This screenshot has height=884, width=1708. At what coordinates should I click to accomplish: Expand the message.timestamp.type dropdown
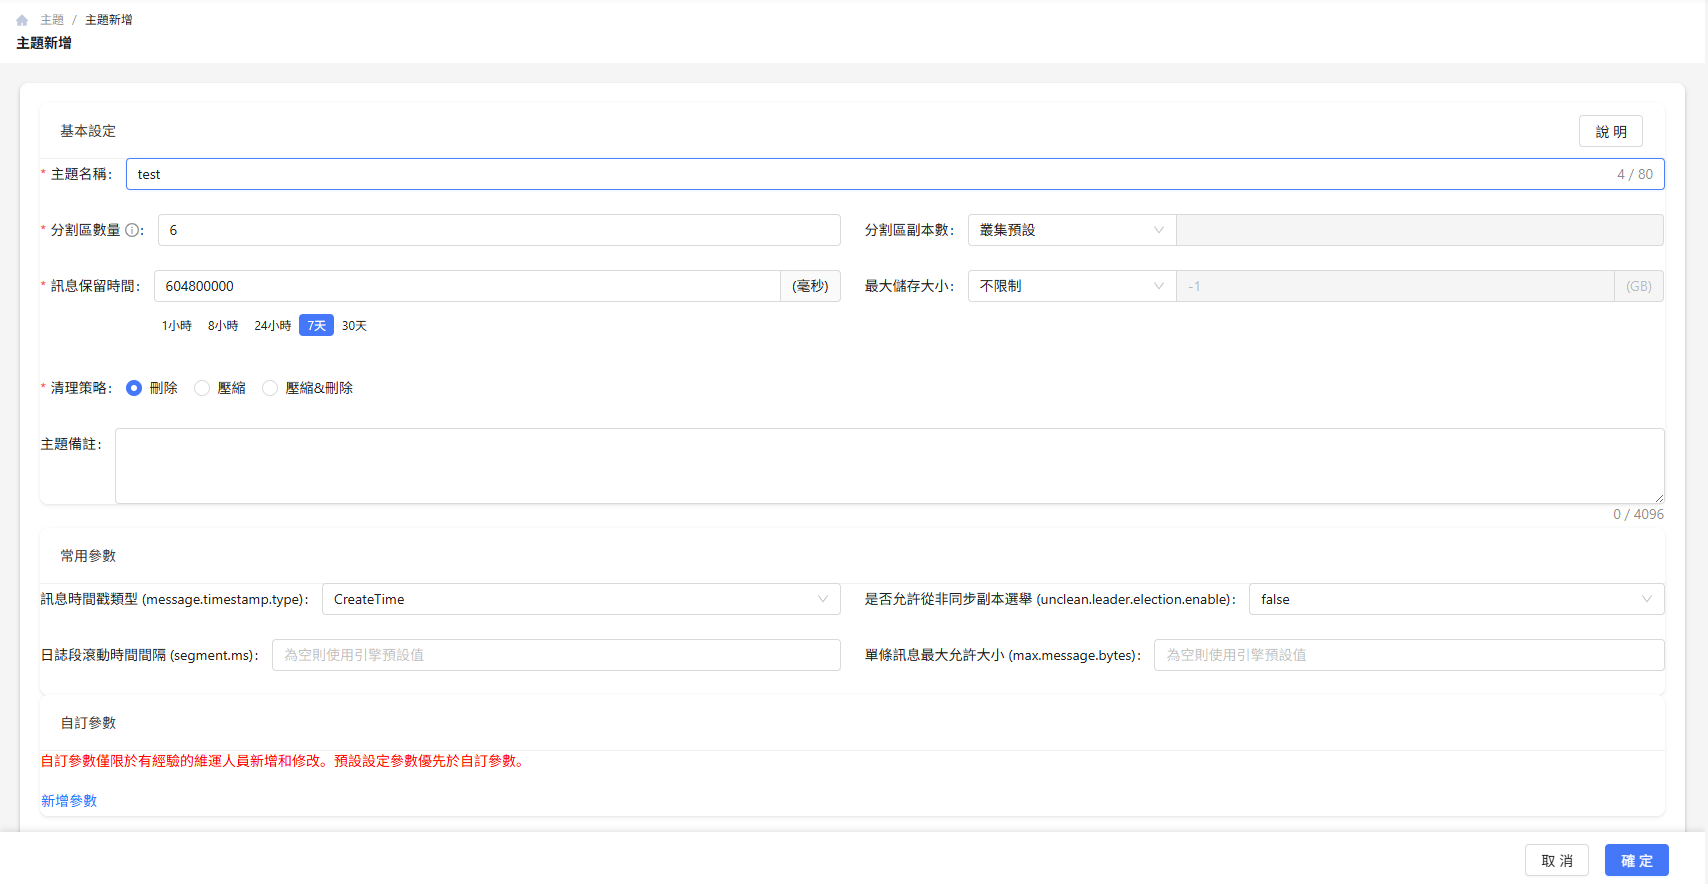581,599
